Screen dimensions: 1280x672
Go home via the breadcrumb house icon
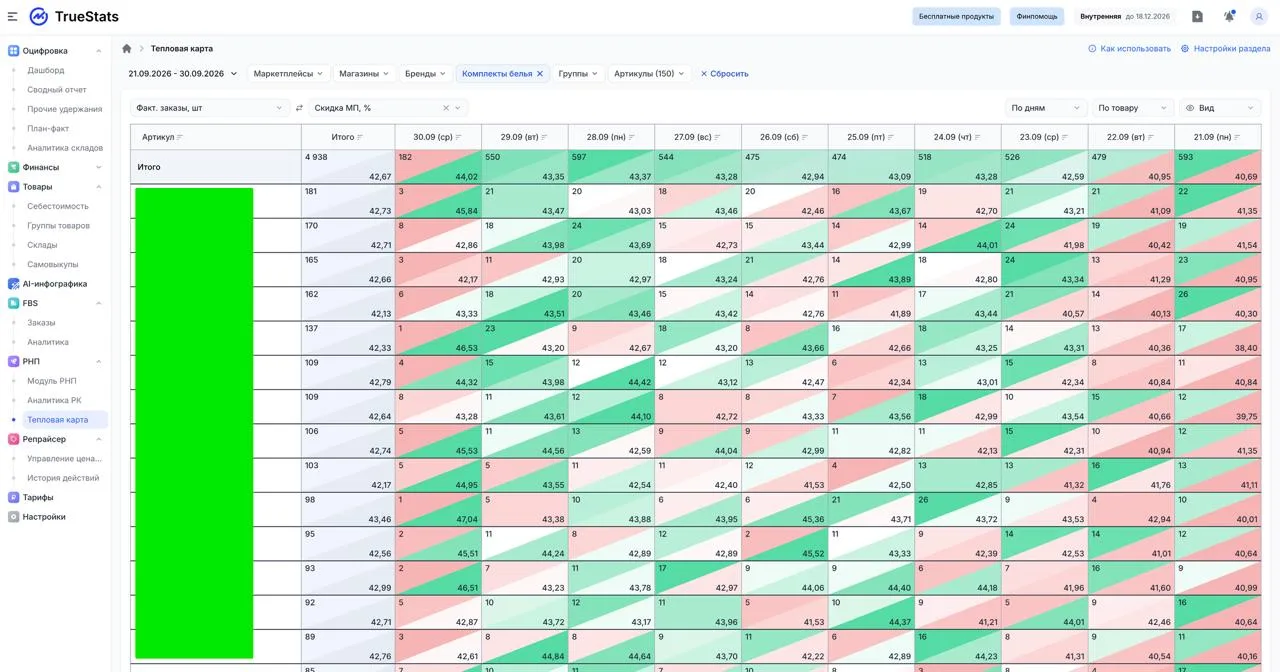(x=127, y=48)
